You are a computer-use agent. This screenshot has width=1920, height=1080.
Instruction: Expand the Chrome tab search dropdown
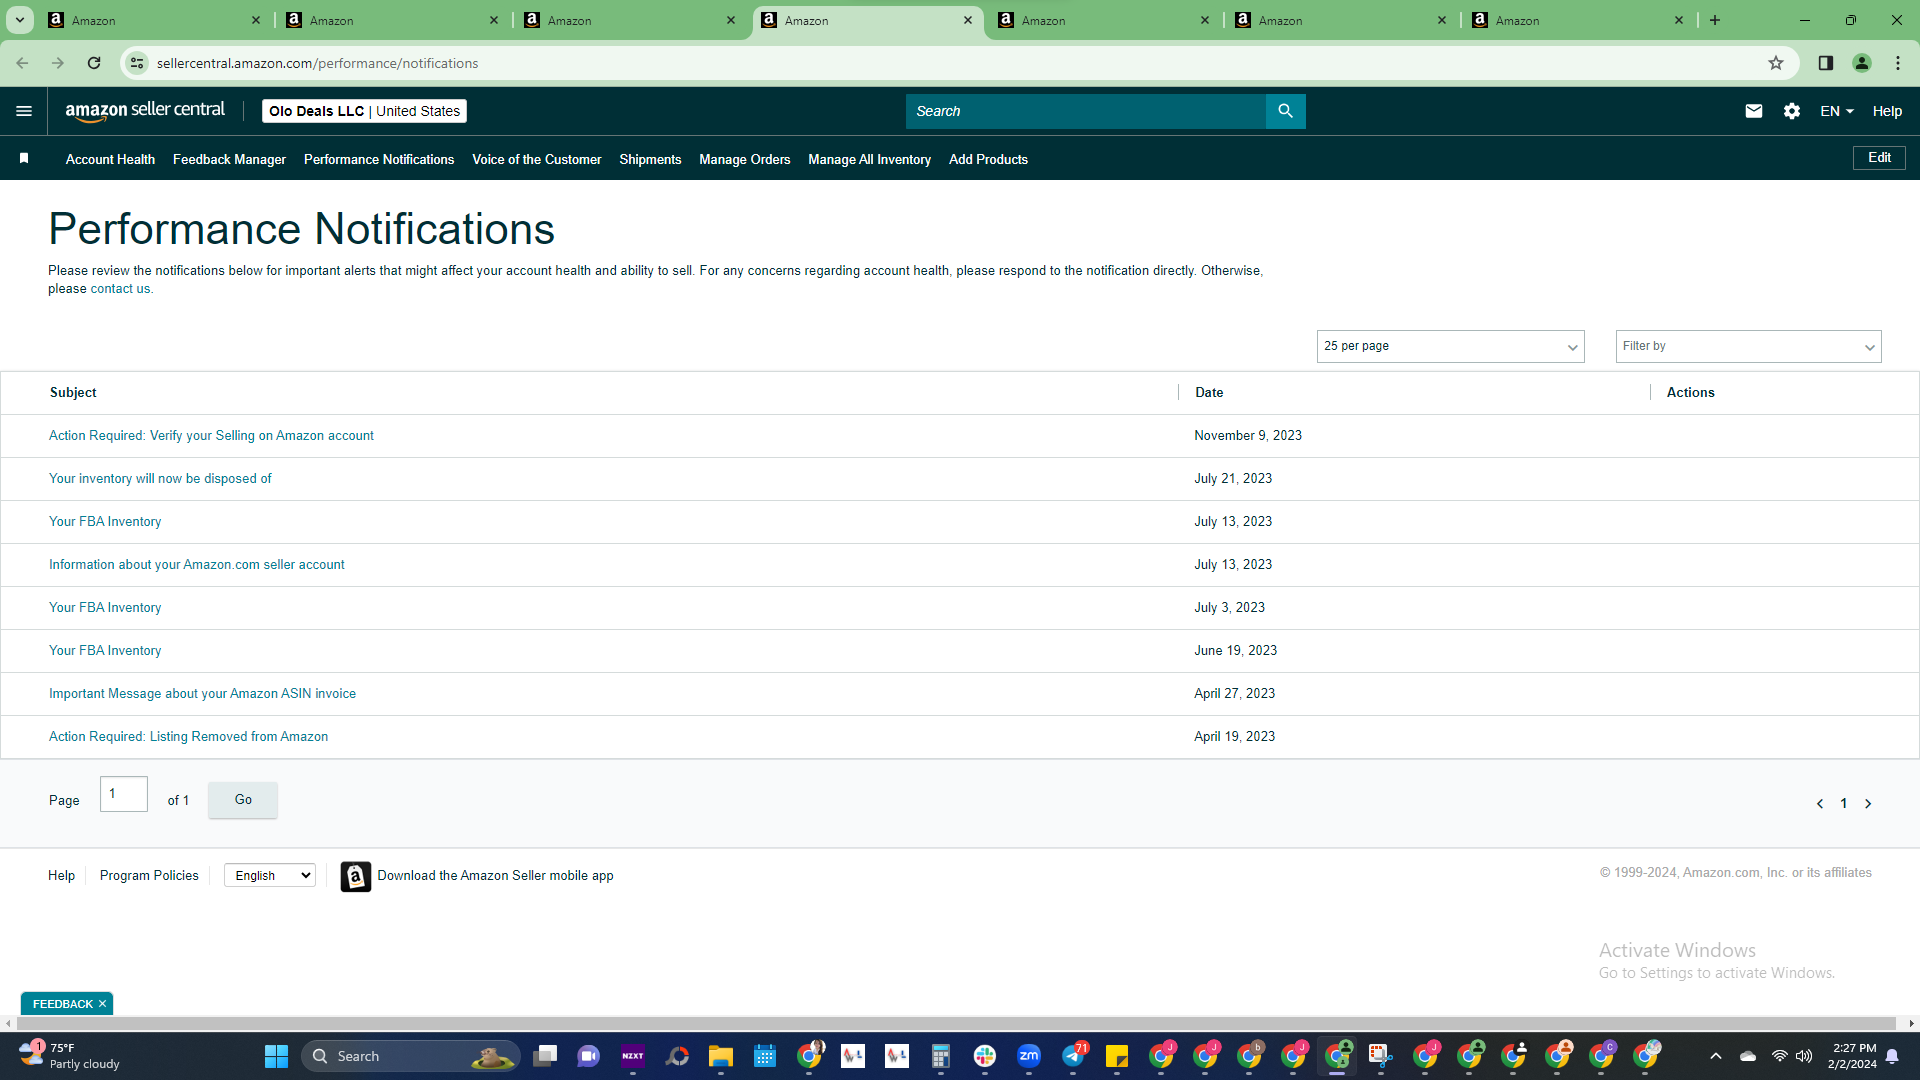click(20, 20)
